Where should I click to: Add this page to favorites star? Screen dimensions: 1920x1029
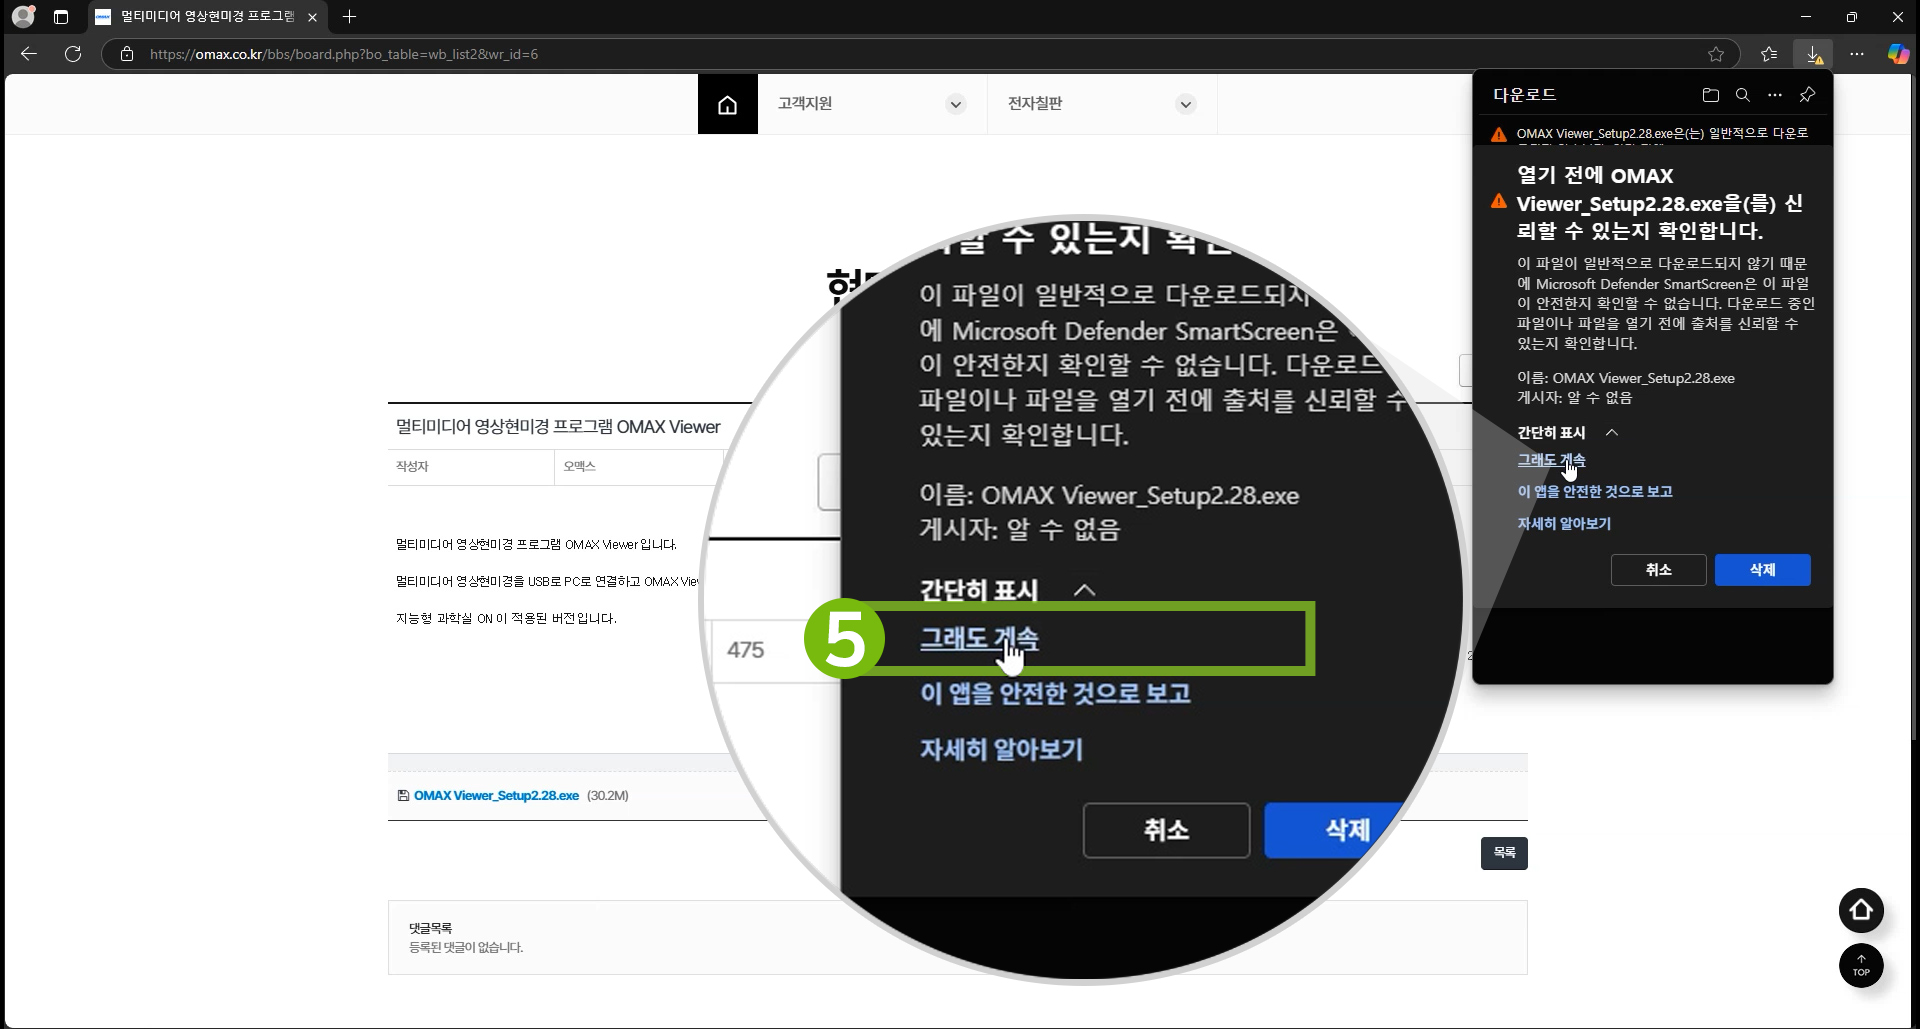click(x=1716, y=54)
